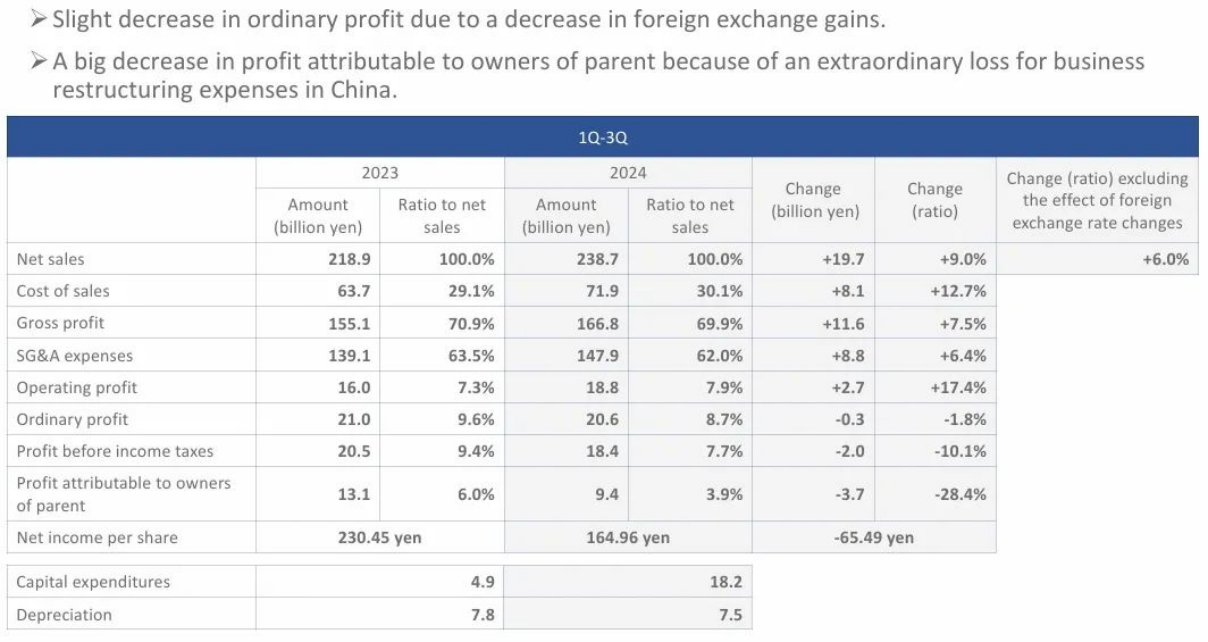Click the Cost of sales row label

[63, 291]
